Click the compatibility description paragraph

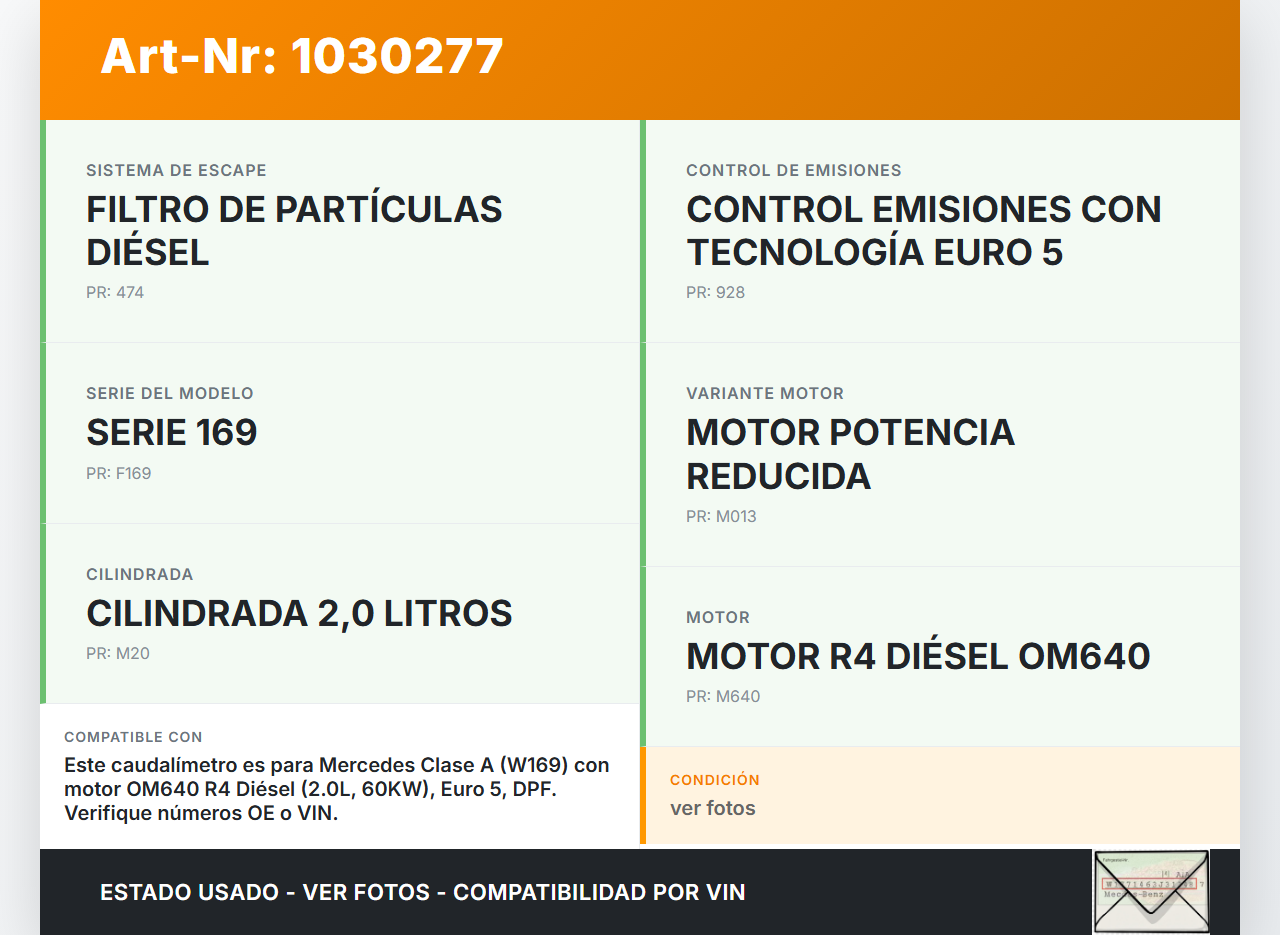pos(337,789)
